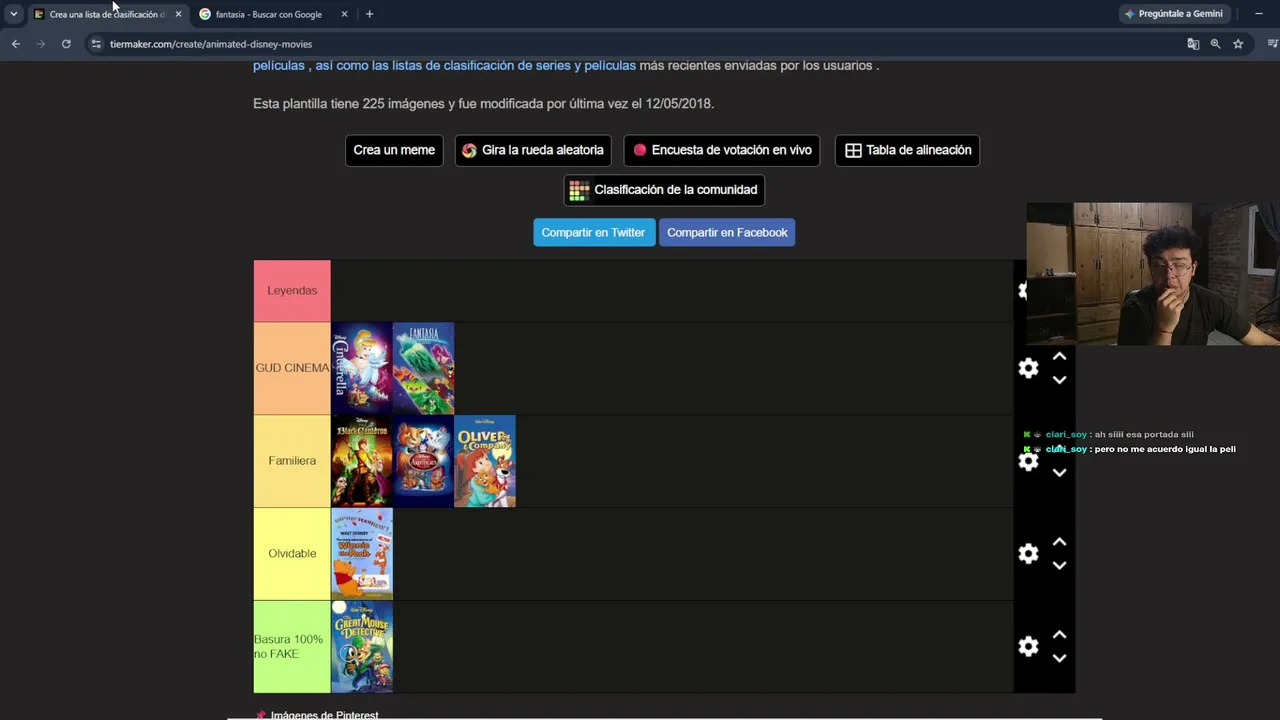This screenshot has height=720, width=1280.
Task: Switch to 'fantasia - Buscar con Google' tab
Action: point(273,14)
